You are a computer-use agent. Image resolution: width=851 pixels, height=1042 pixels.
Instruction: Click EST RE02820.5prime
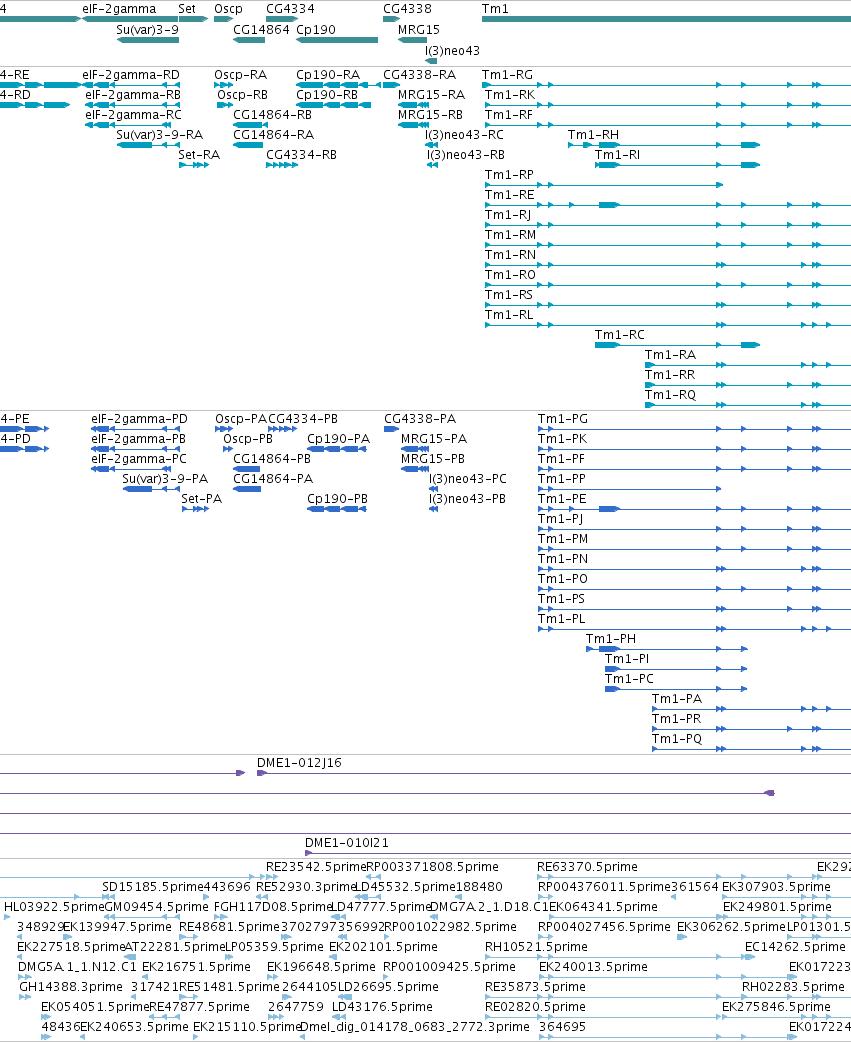click(535, 1007)
